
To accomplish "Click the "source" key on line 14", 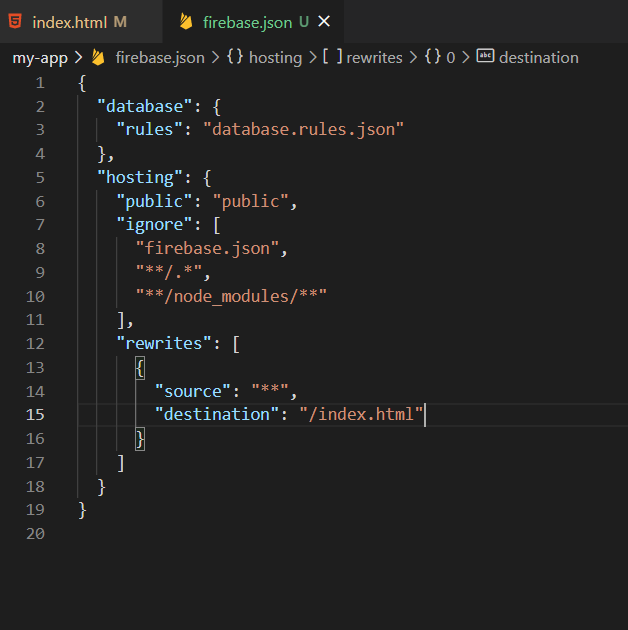I will (193, 391).
